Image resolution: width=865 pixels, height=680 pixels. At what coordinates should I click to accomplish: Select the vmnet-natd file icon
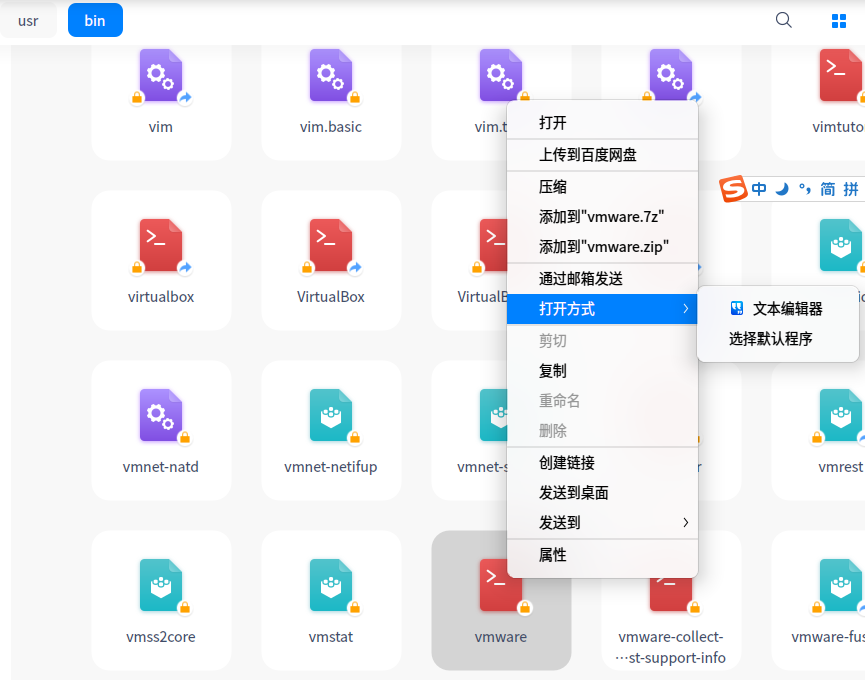pyautogui.click(x=161, y=415)
